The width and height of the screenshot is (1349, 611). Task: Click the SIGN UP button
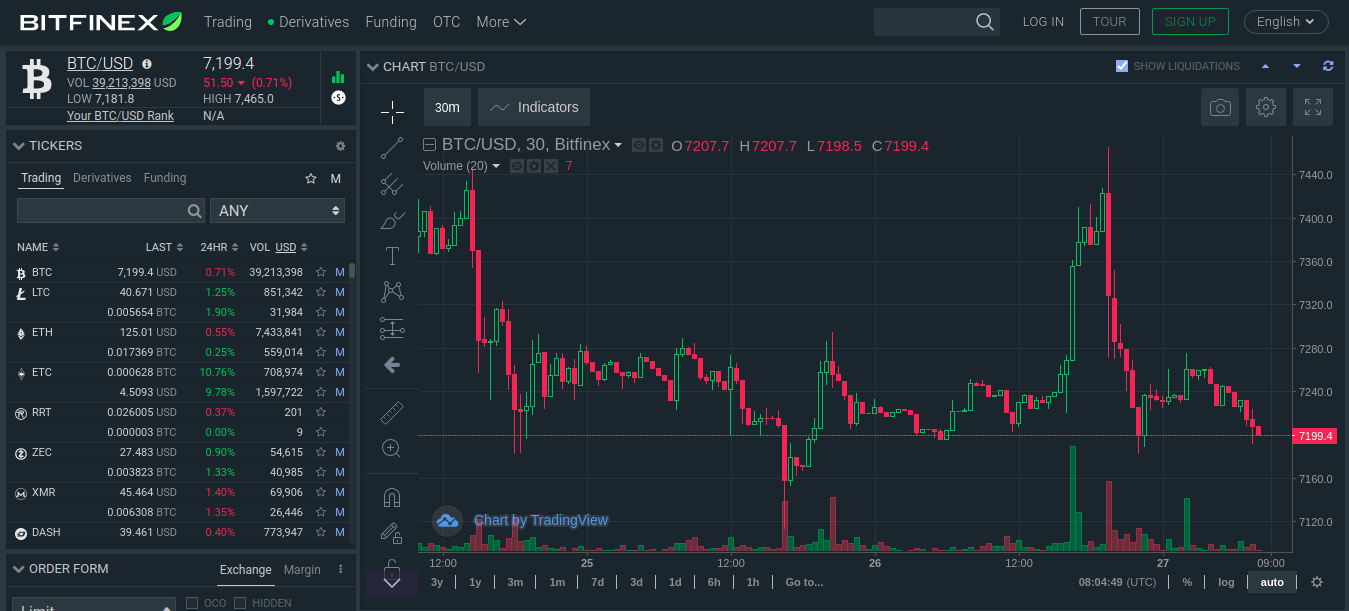(1190, 22)
